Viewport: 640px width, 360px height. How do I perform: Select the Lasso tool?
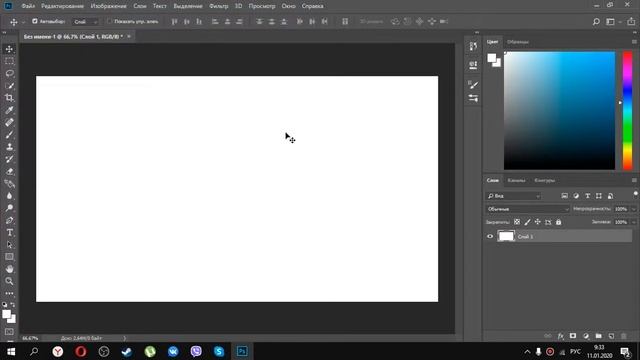(x=9, y=73)
